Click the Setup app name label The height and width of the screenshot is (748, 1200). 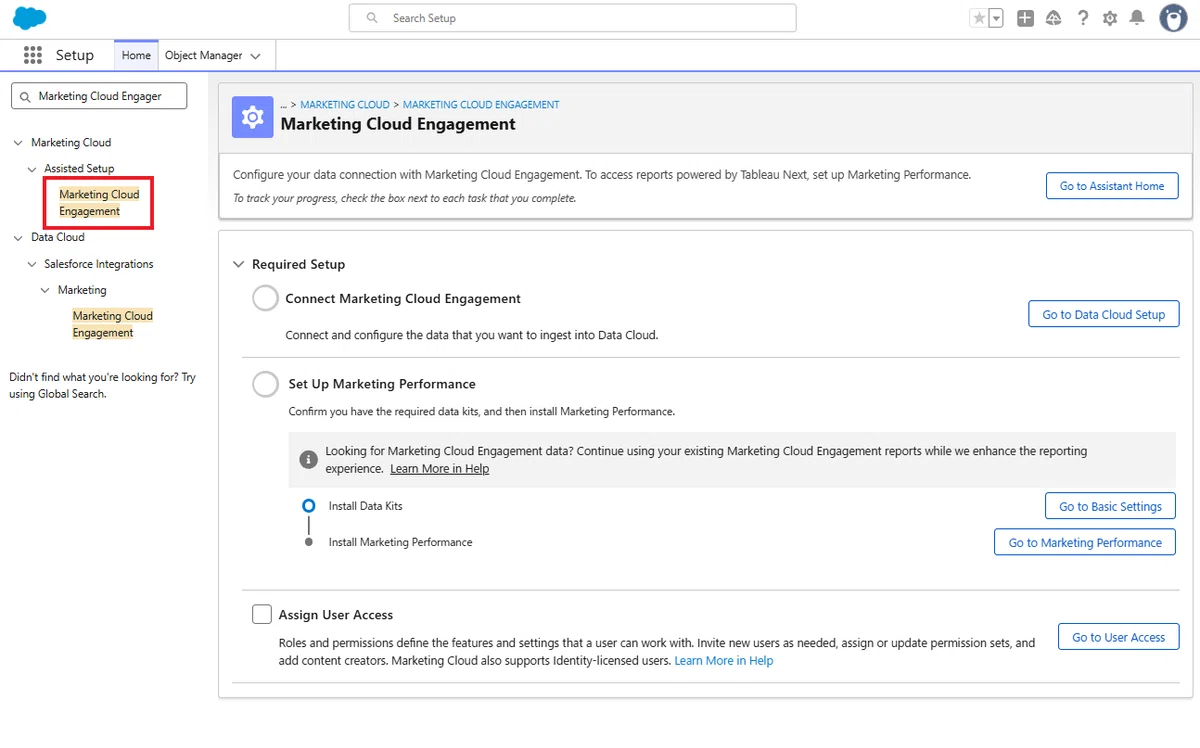click(75, 55)
